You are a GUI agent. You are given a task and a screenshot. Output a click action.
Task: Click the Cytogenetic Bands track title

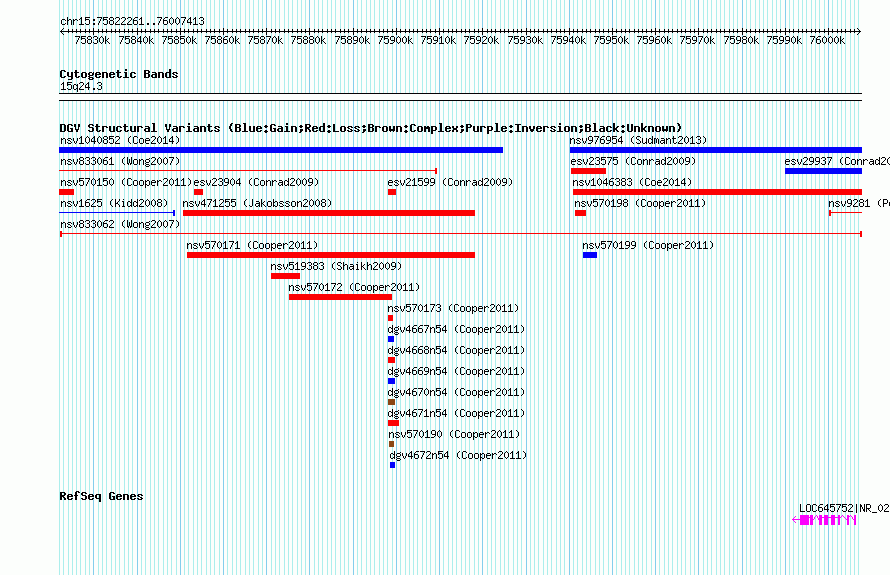click(x=119, y=74)
